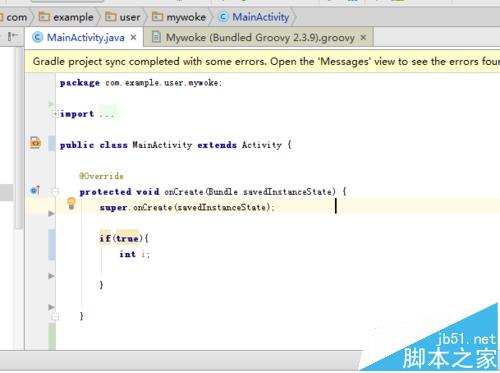Image resolution: width=500 pixels, height=373 pixels.
Task: Click the super.onCreate call line
Action: 187,208
